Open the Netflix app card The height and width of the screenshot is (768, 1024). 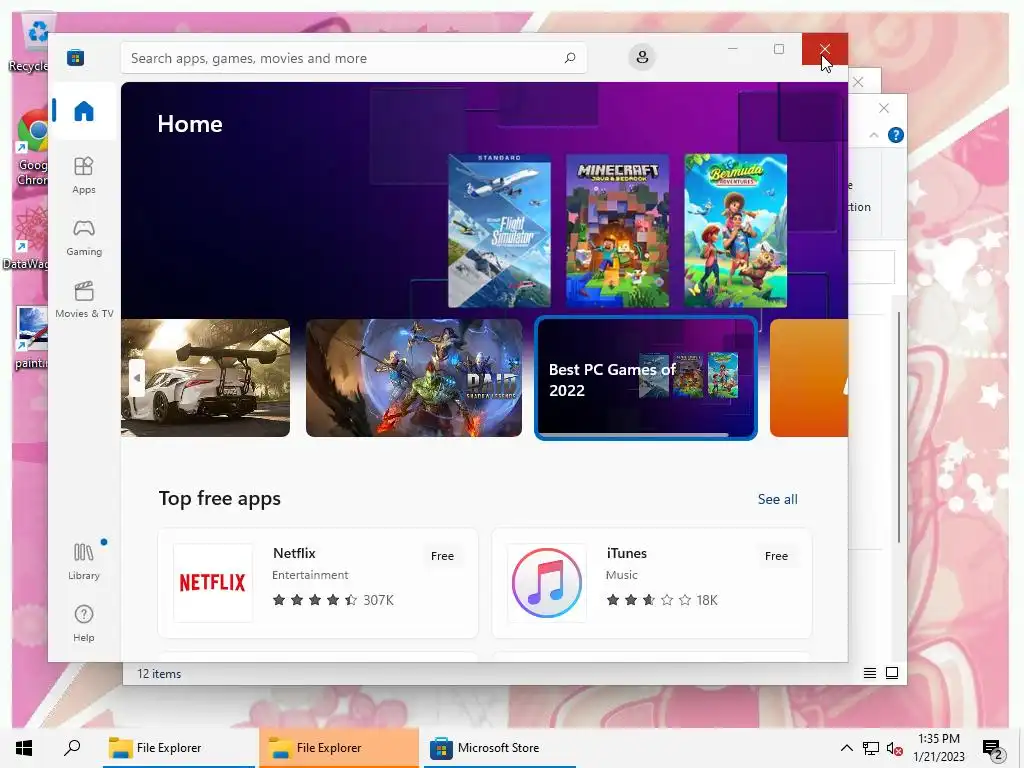(318, 583)
